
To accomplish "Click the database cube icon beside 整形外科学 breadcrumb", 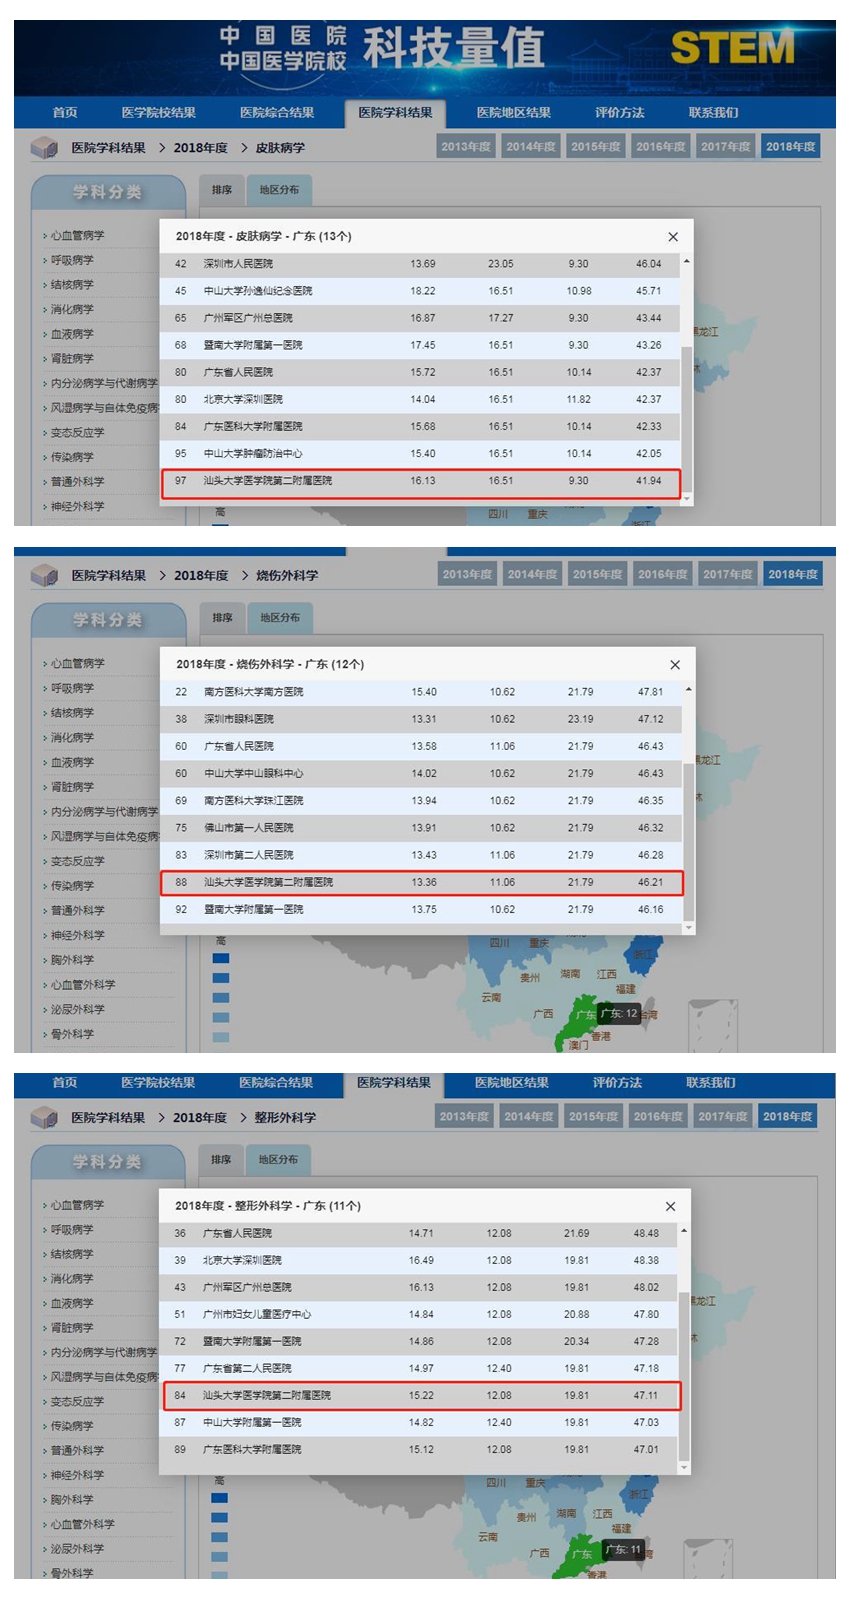I will coord(44,1117).
